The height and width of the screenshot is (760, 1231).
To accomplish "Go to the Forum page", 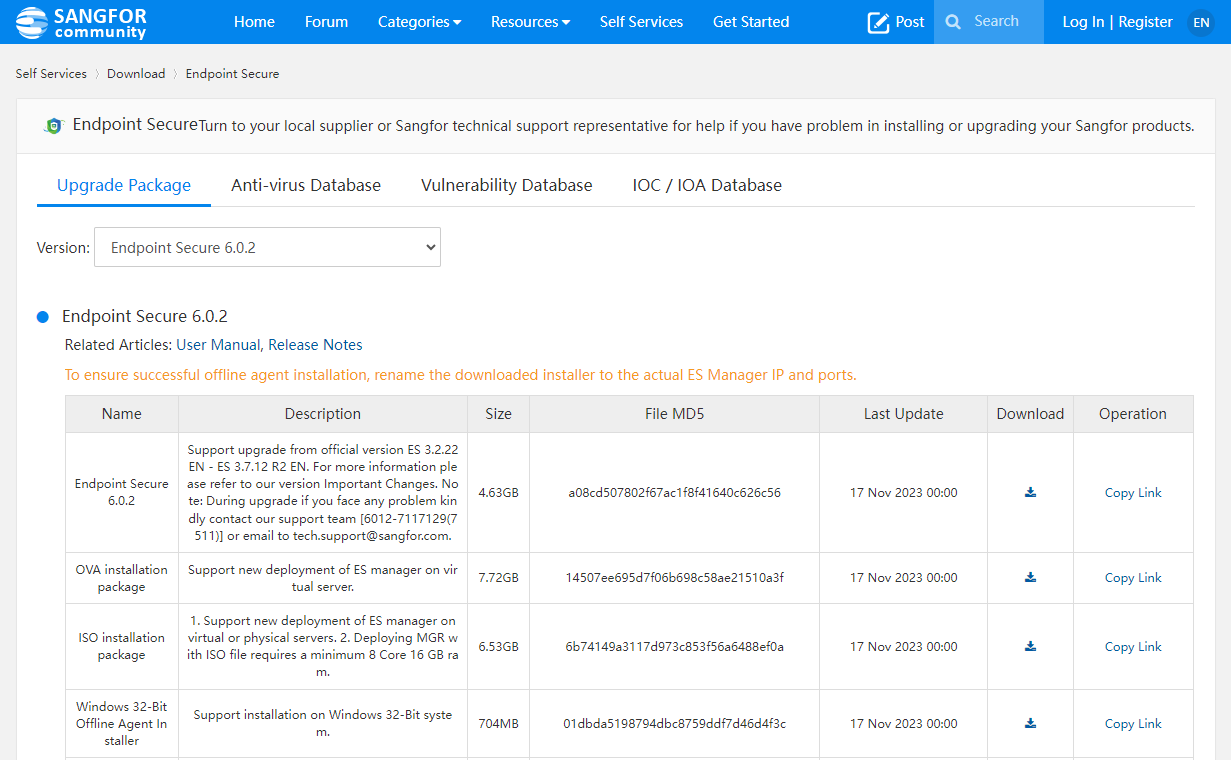I will (326, 22).
